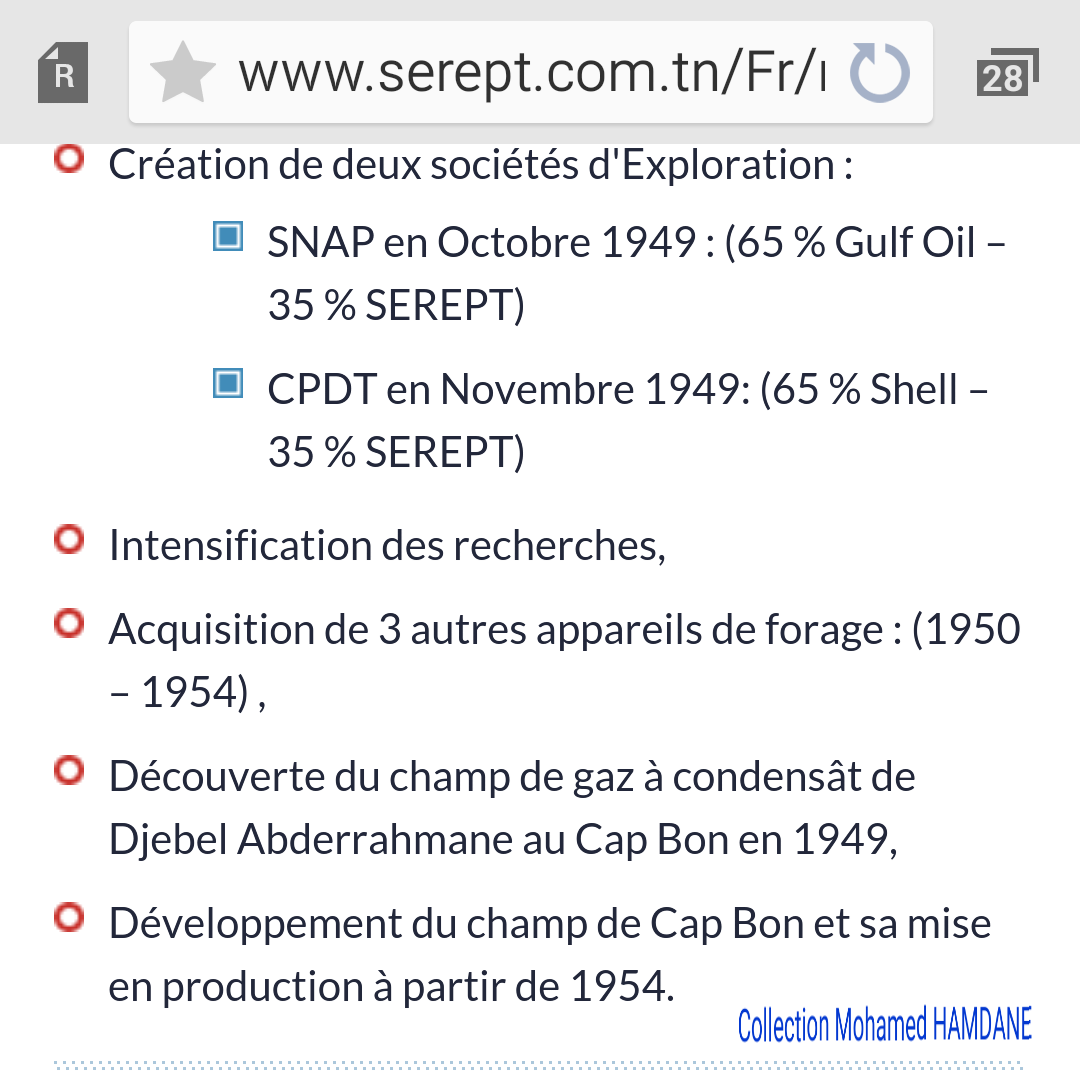The height and width of the screenshot is (1079, 1080).
Task: Reload the page using the refresh icon
Action: 879,74
